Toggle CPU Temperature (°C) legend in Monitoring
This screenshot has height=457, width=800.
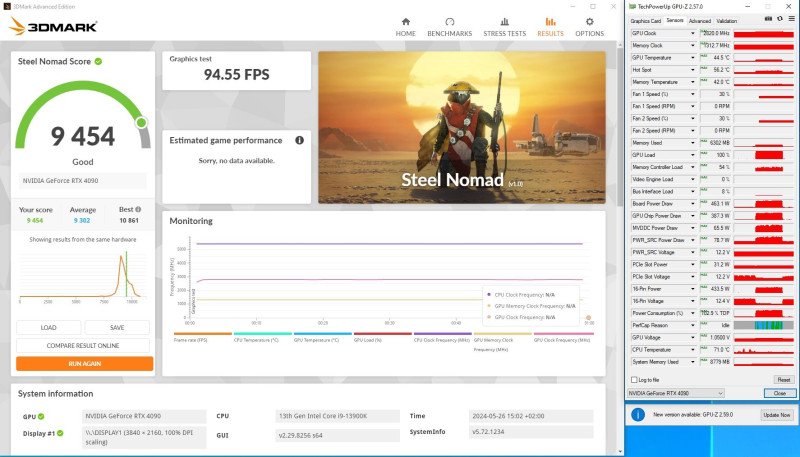pyautogui.click(x=262, y=337)
